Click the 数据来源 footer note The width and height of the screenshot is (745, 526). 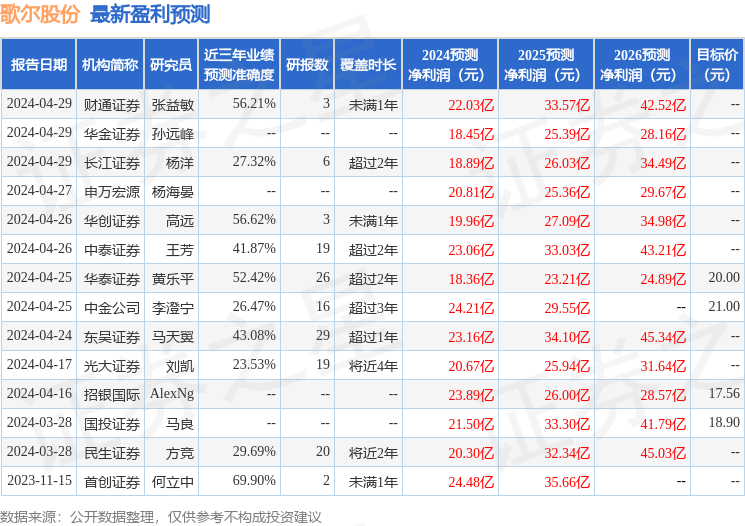pos(161,516)
